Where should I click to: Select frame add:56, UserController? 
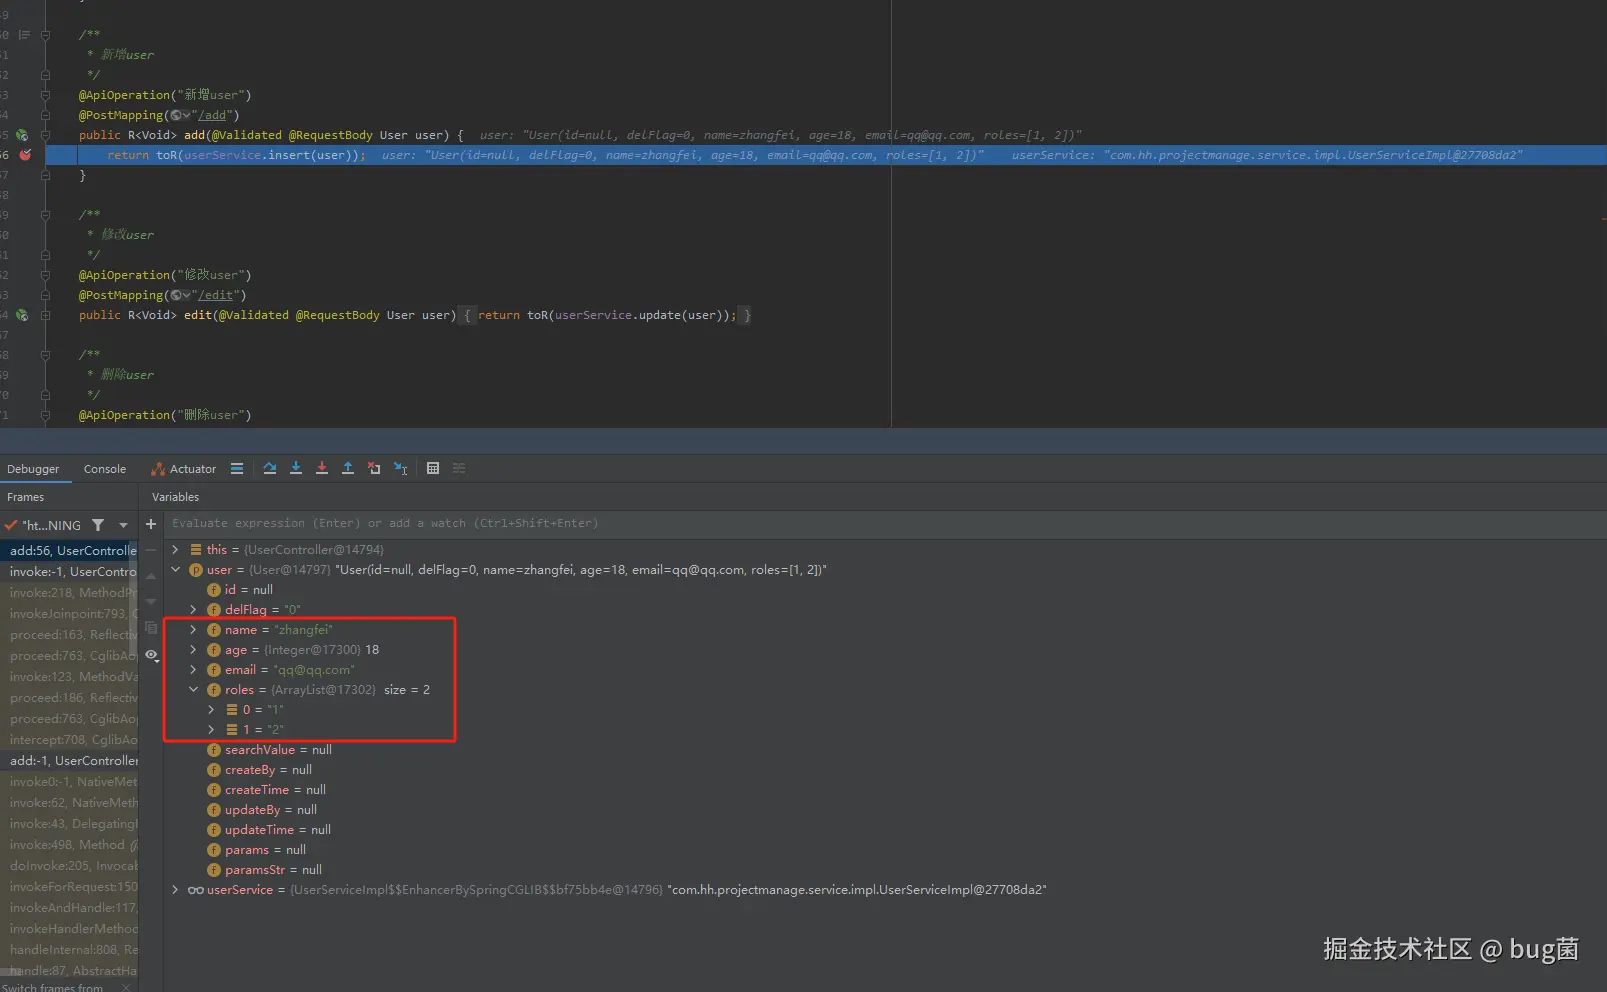coord(69,551)
